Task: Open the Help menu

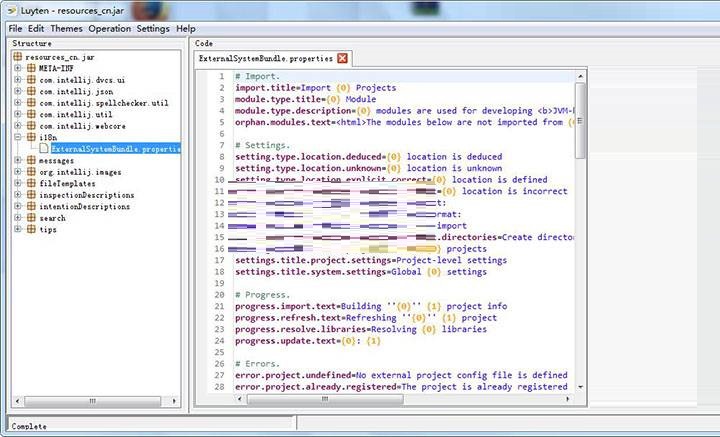Action: point(186,28)
